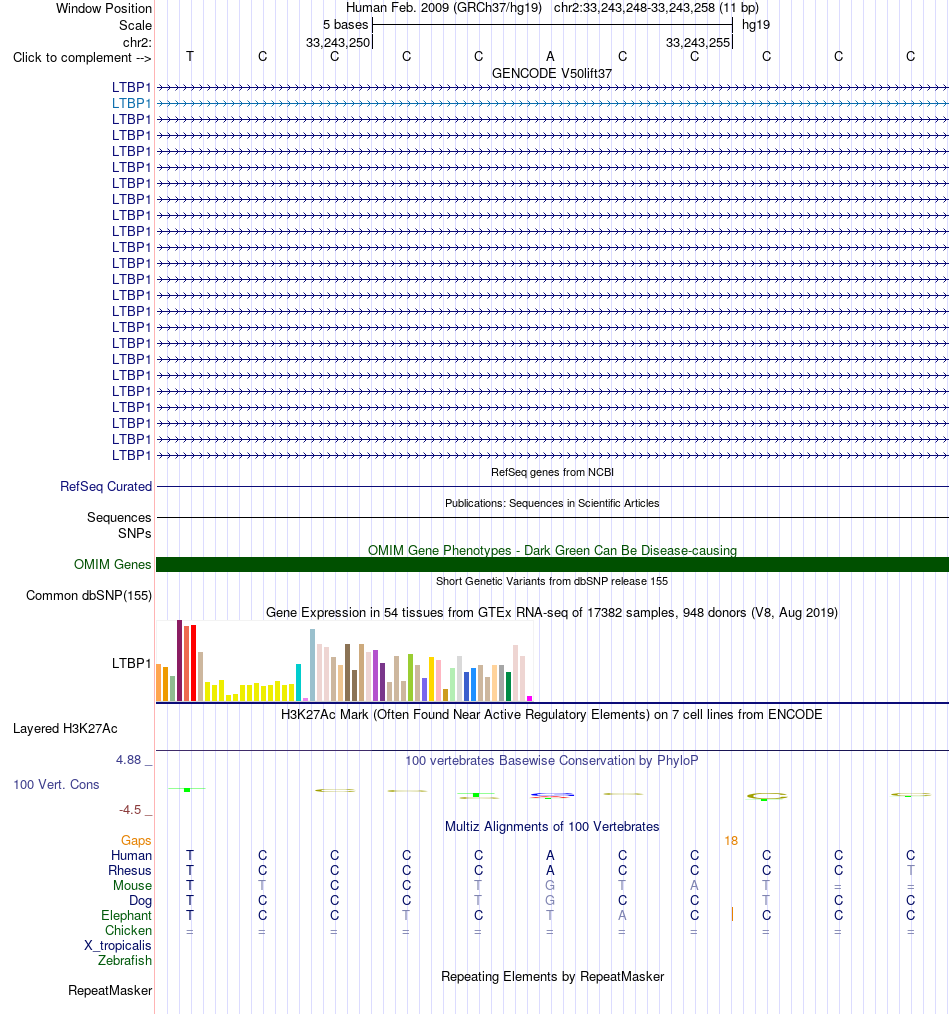Click the Dog species label
The width and height of the screenshot is (950, 1014).
click(140, 901)
